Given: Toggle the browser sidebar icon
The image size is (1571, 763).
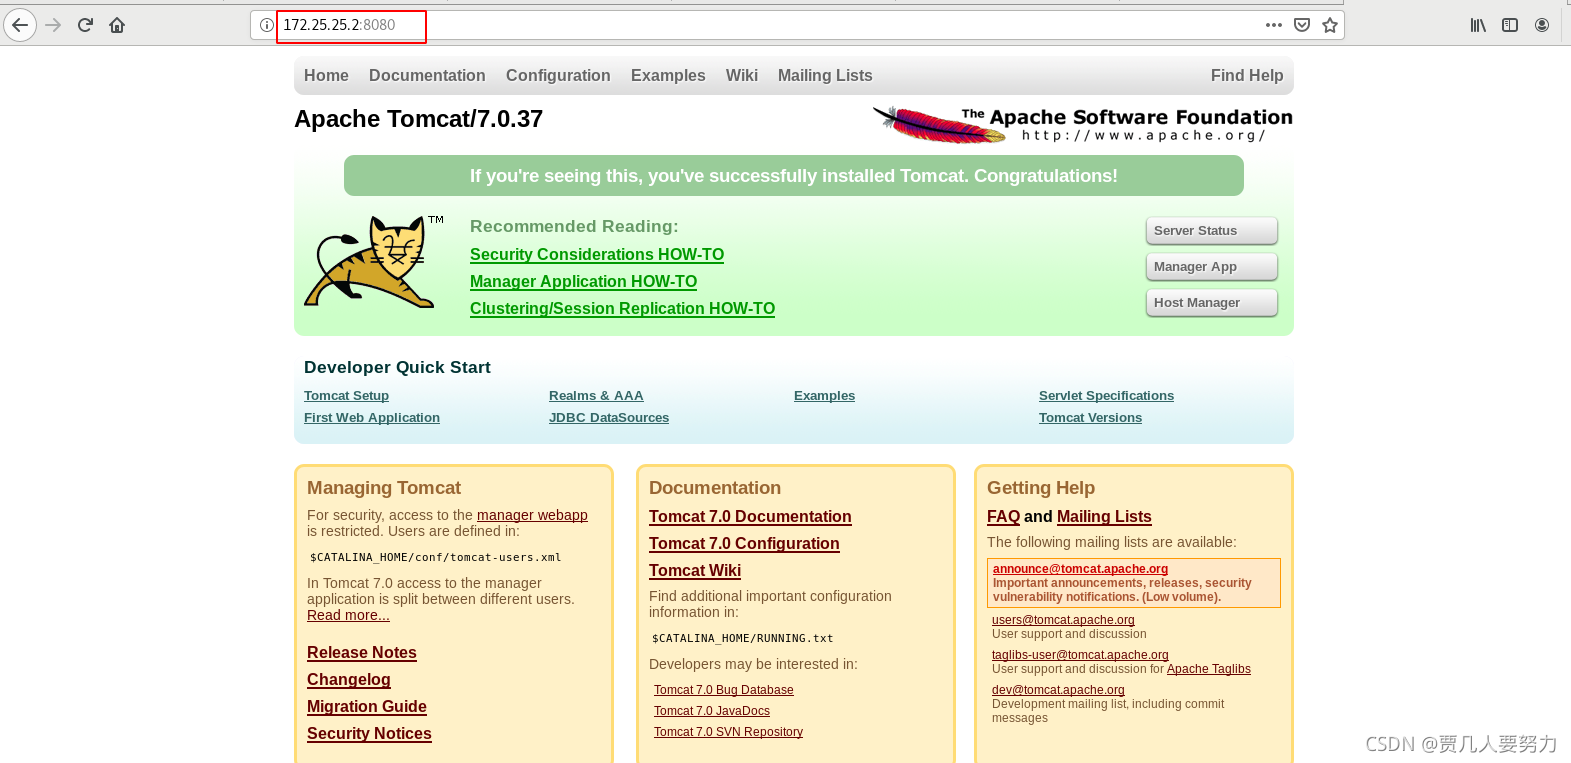Looking at the screenshot, I should [x=1510, y=25].
